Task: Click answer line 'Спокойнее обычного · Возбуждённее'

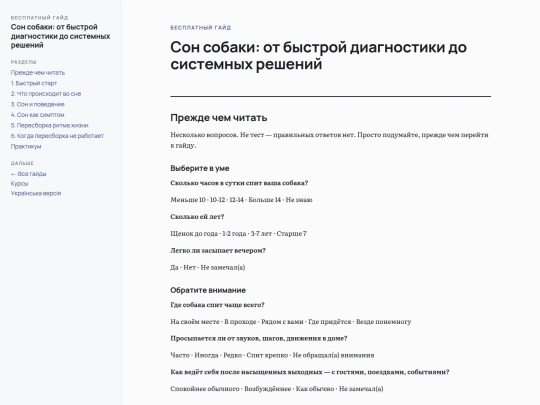Action: [277, 389]
